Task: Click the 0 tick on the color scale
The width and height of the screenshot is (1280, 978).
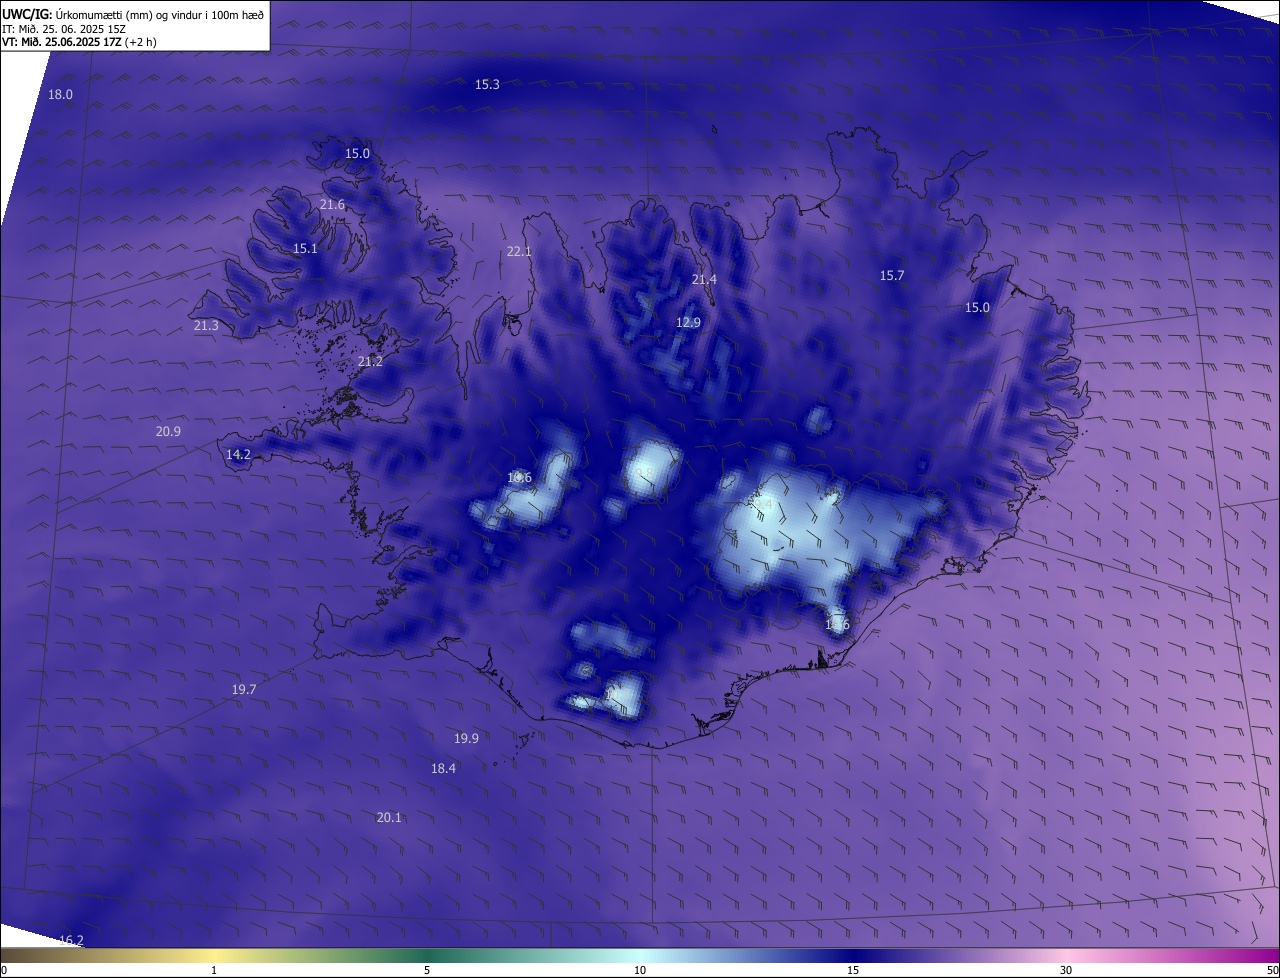Action: point(4,970)
